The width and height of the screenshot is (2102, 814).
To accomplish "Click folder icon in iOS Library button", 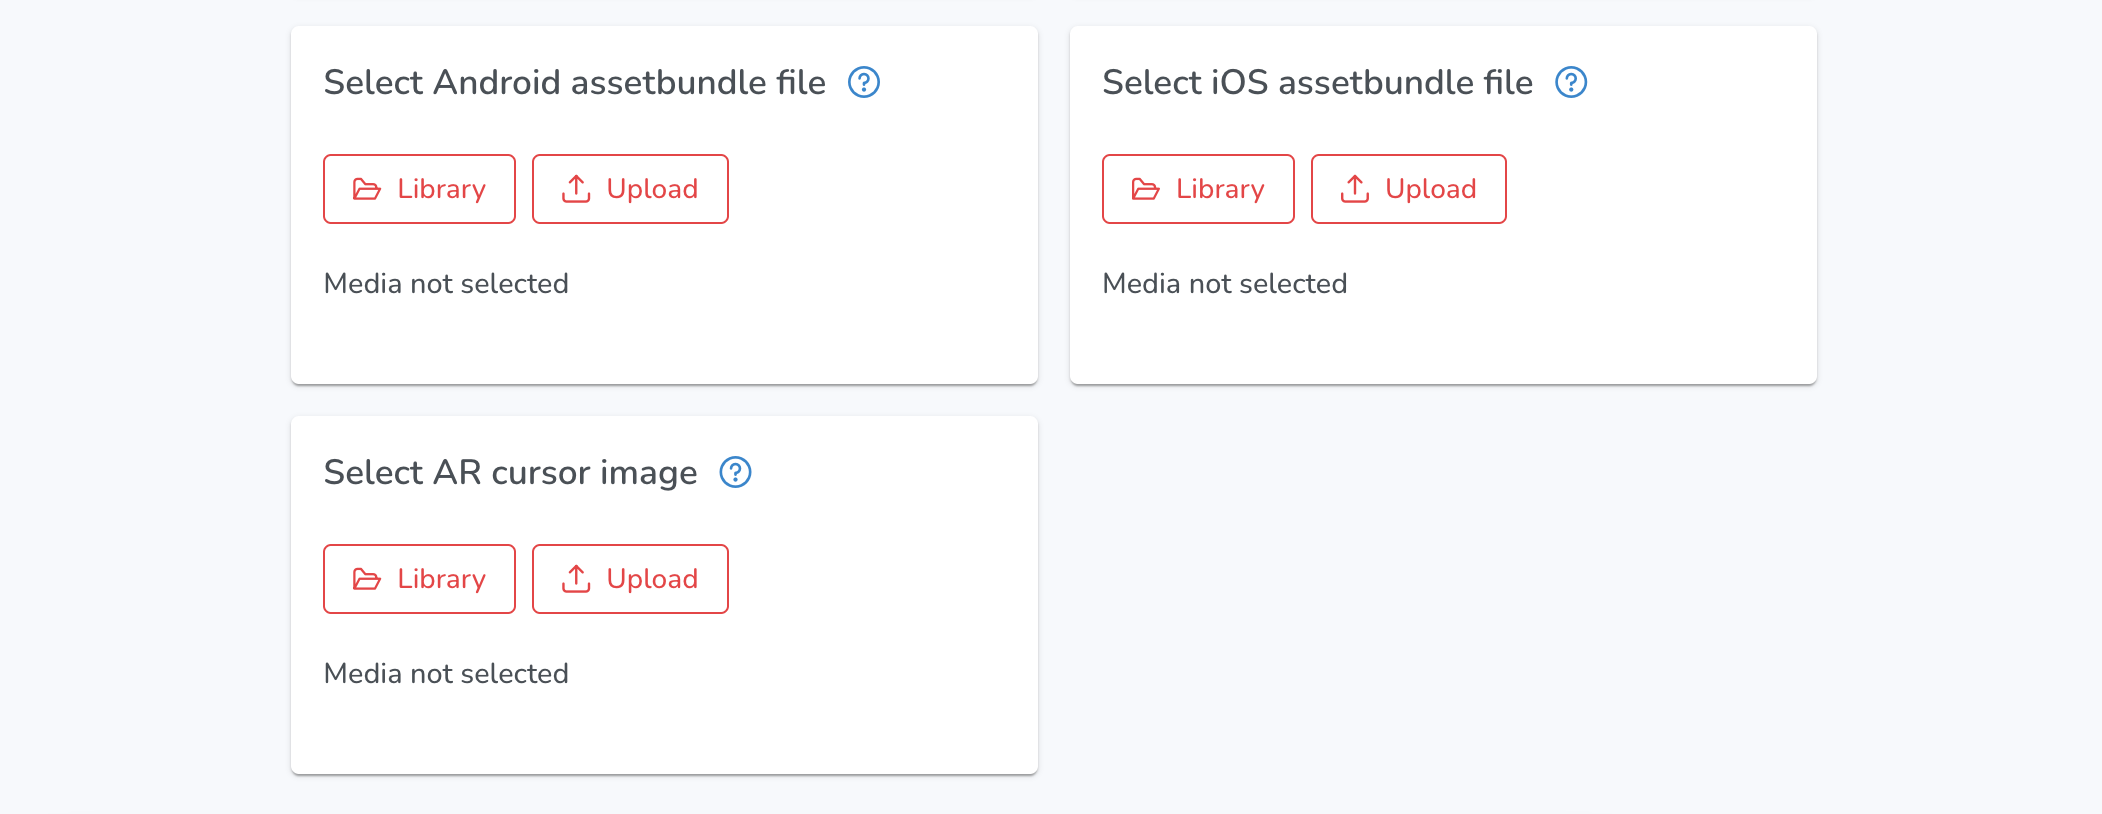I will pos(1146,189).
